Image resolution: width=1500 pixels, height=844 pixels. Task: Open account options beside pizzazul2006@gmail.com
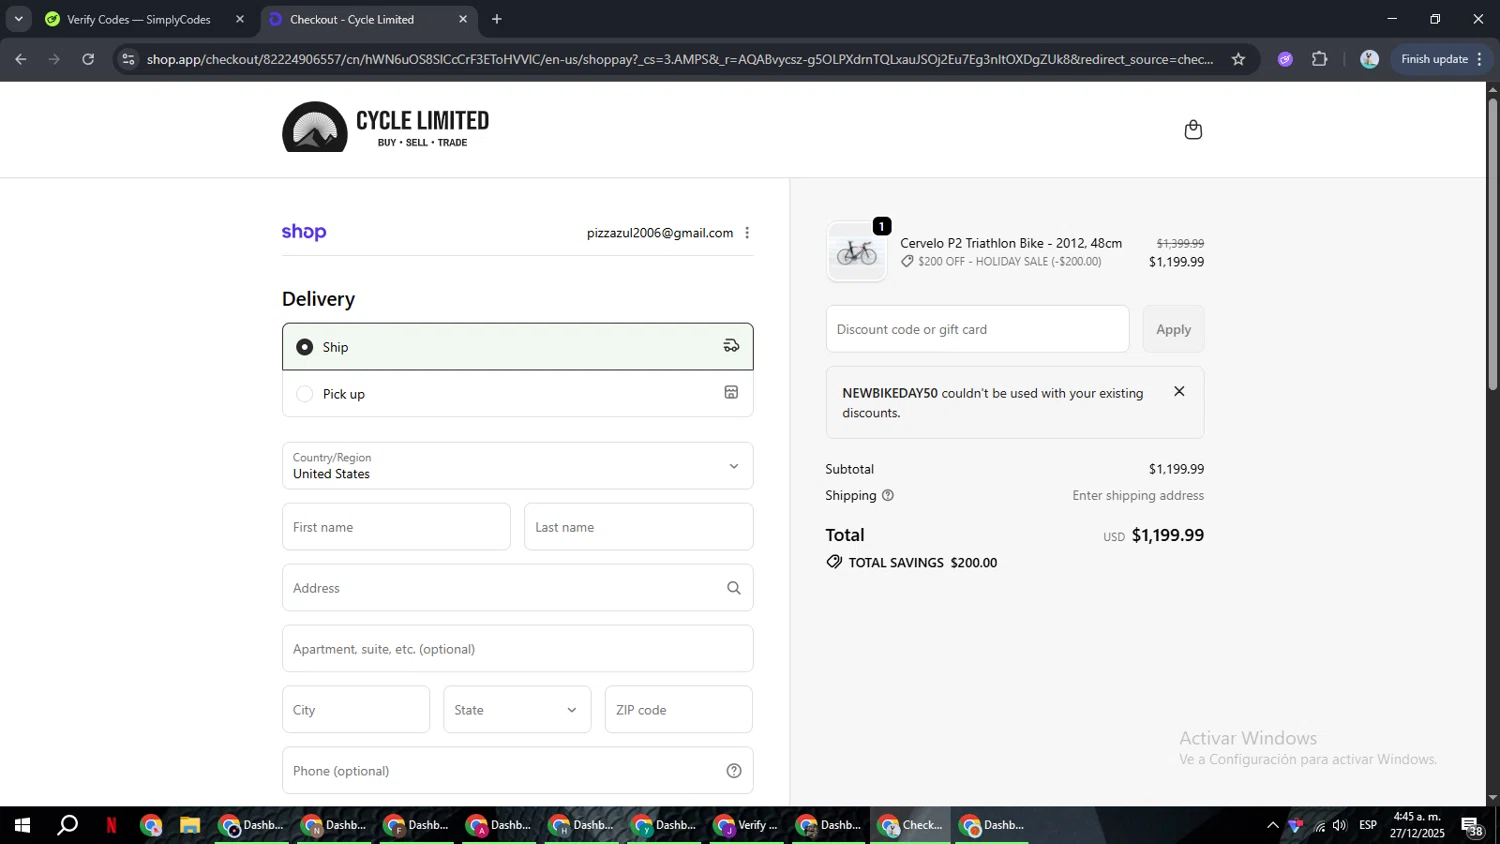[x=747, y=233]
